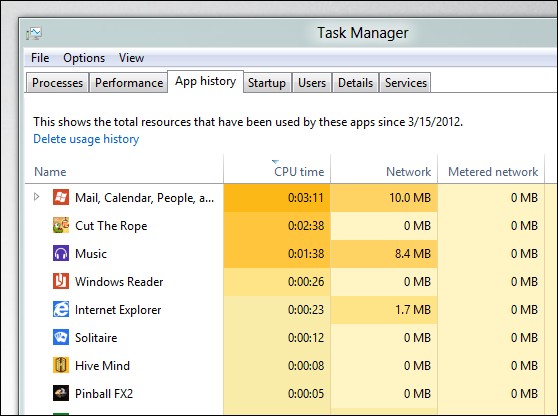Open the Options menu
558x416 pixels.
(84, 58)
